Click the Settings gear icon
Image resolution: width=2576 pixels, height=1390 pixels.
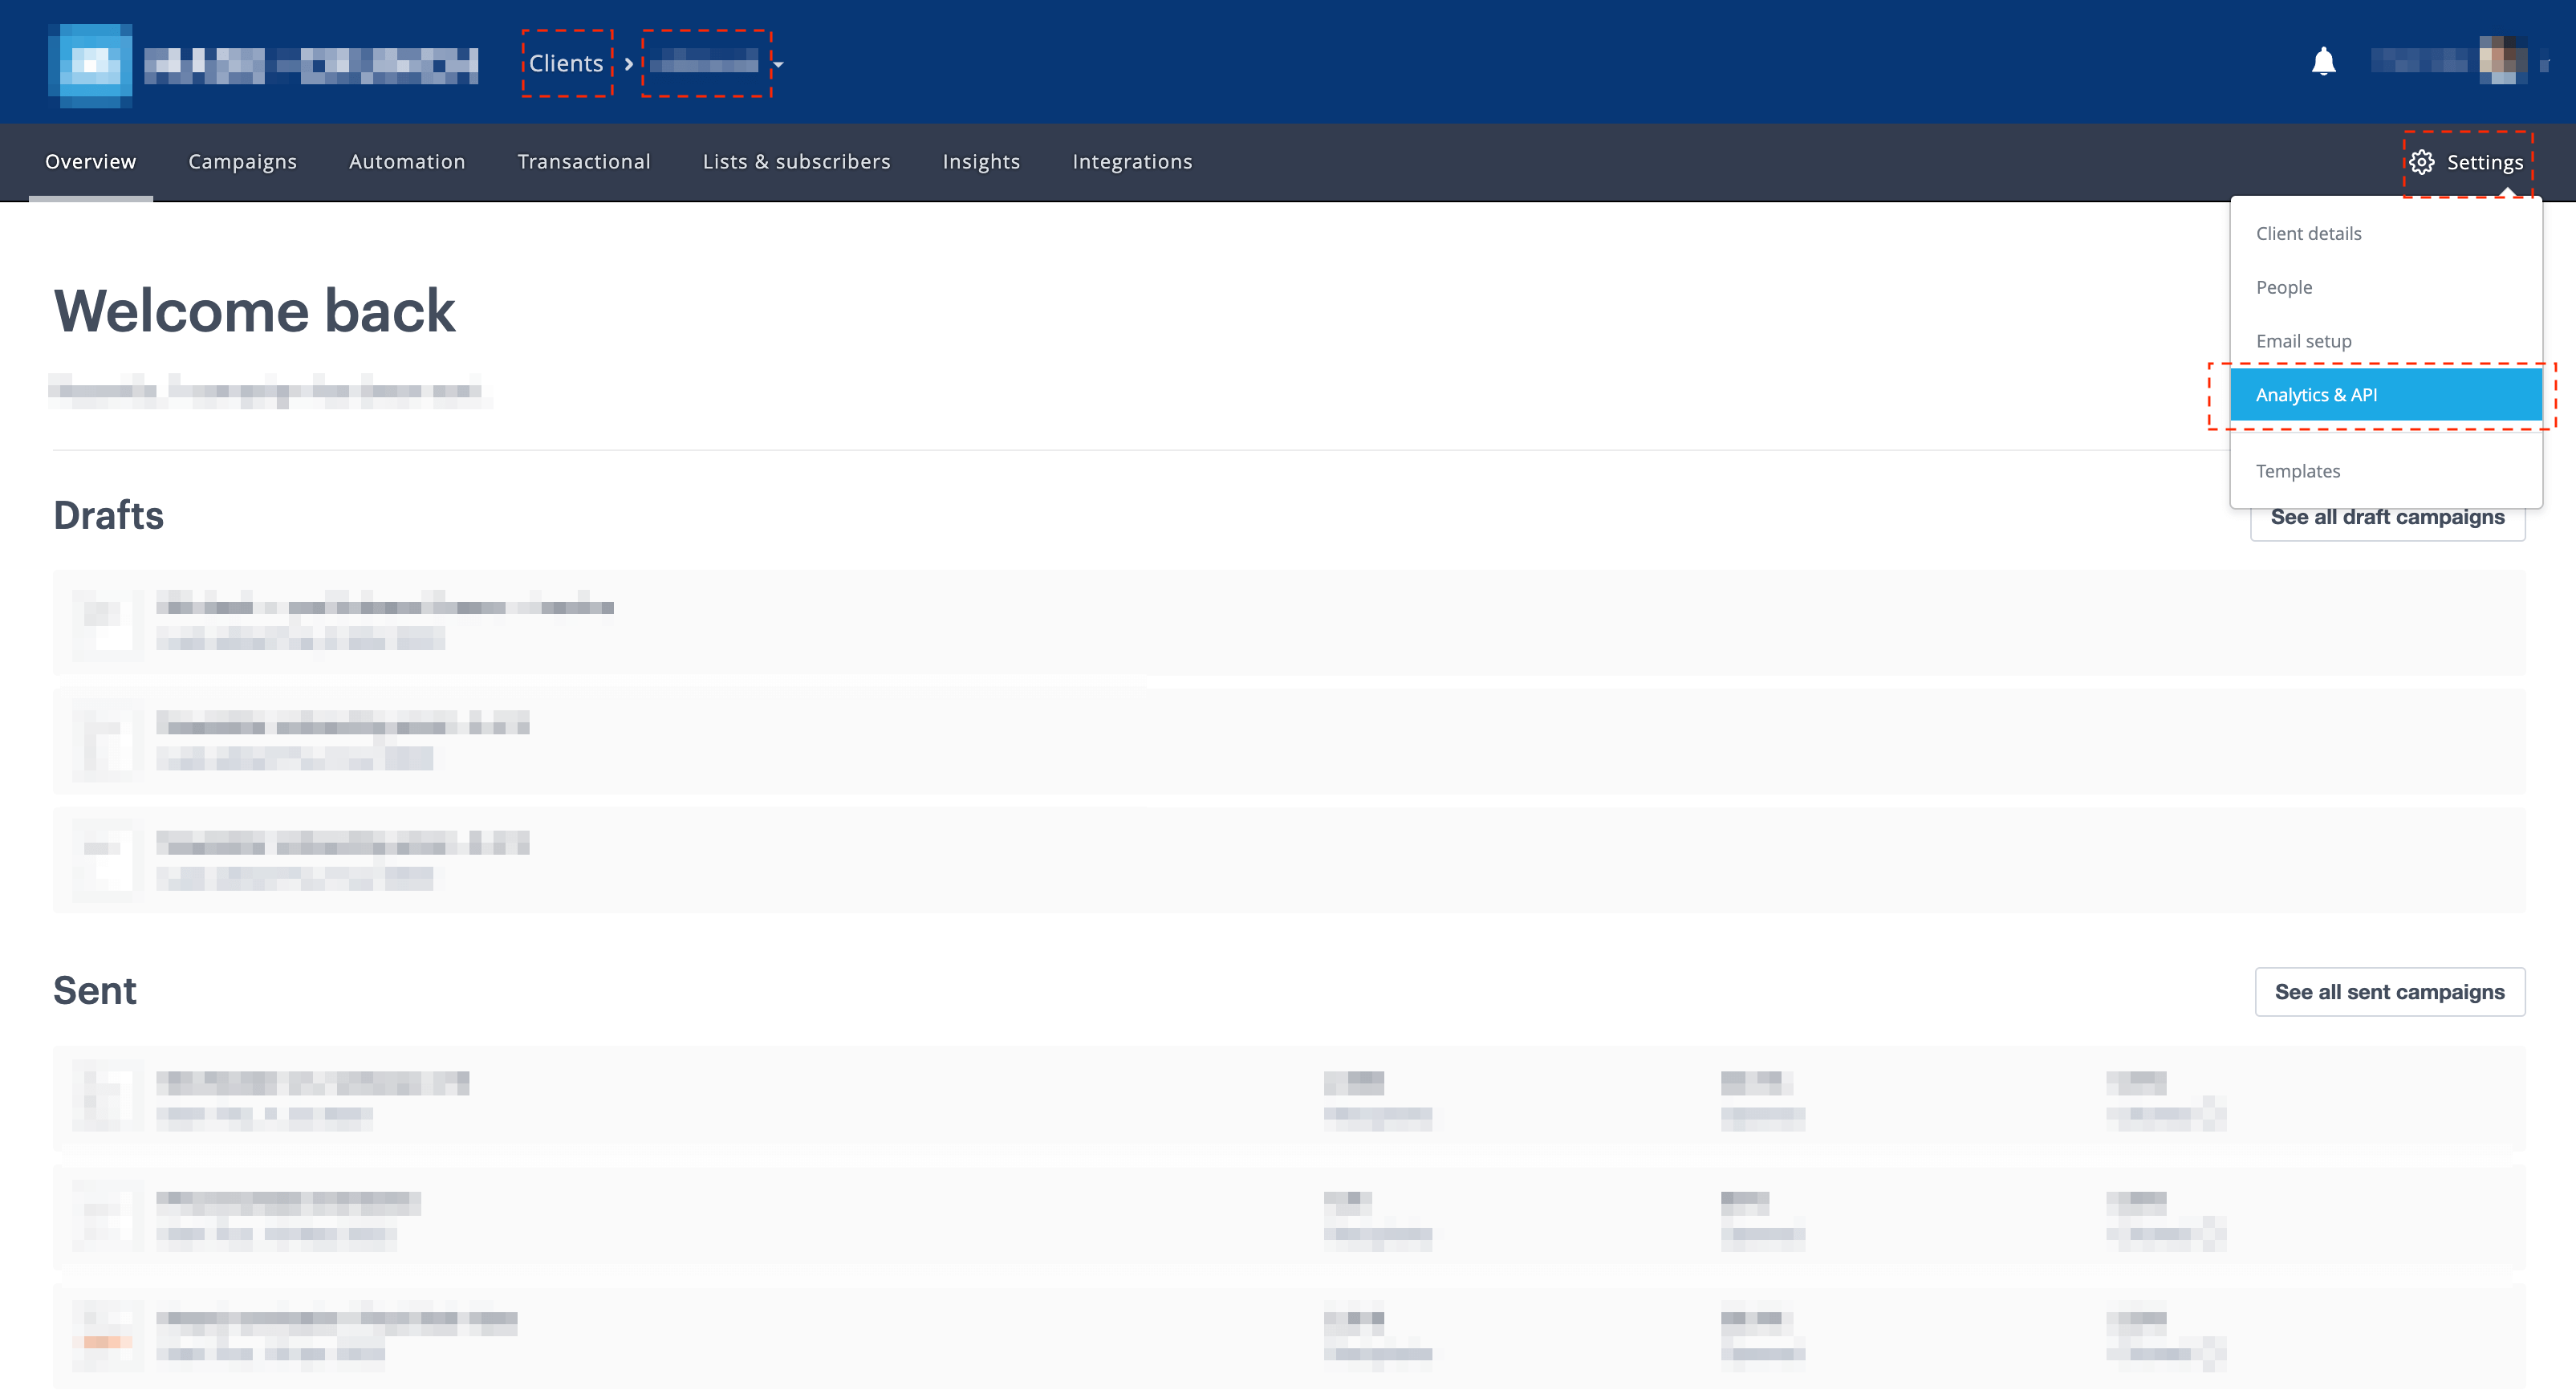(2422, 162)
